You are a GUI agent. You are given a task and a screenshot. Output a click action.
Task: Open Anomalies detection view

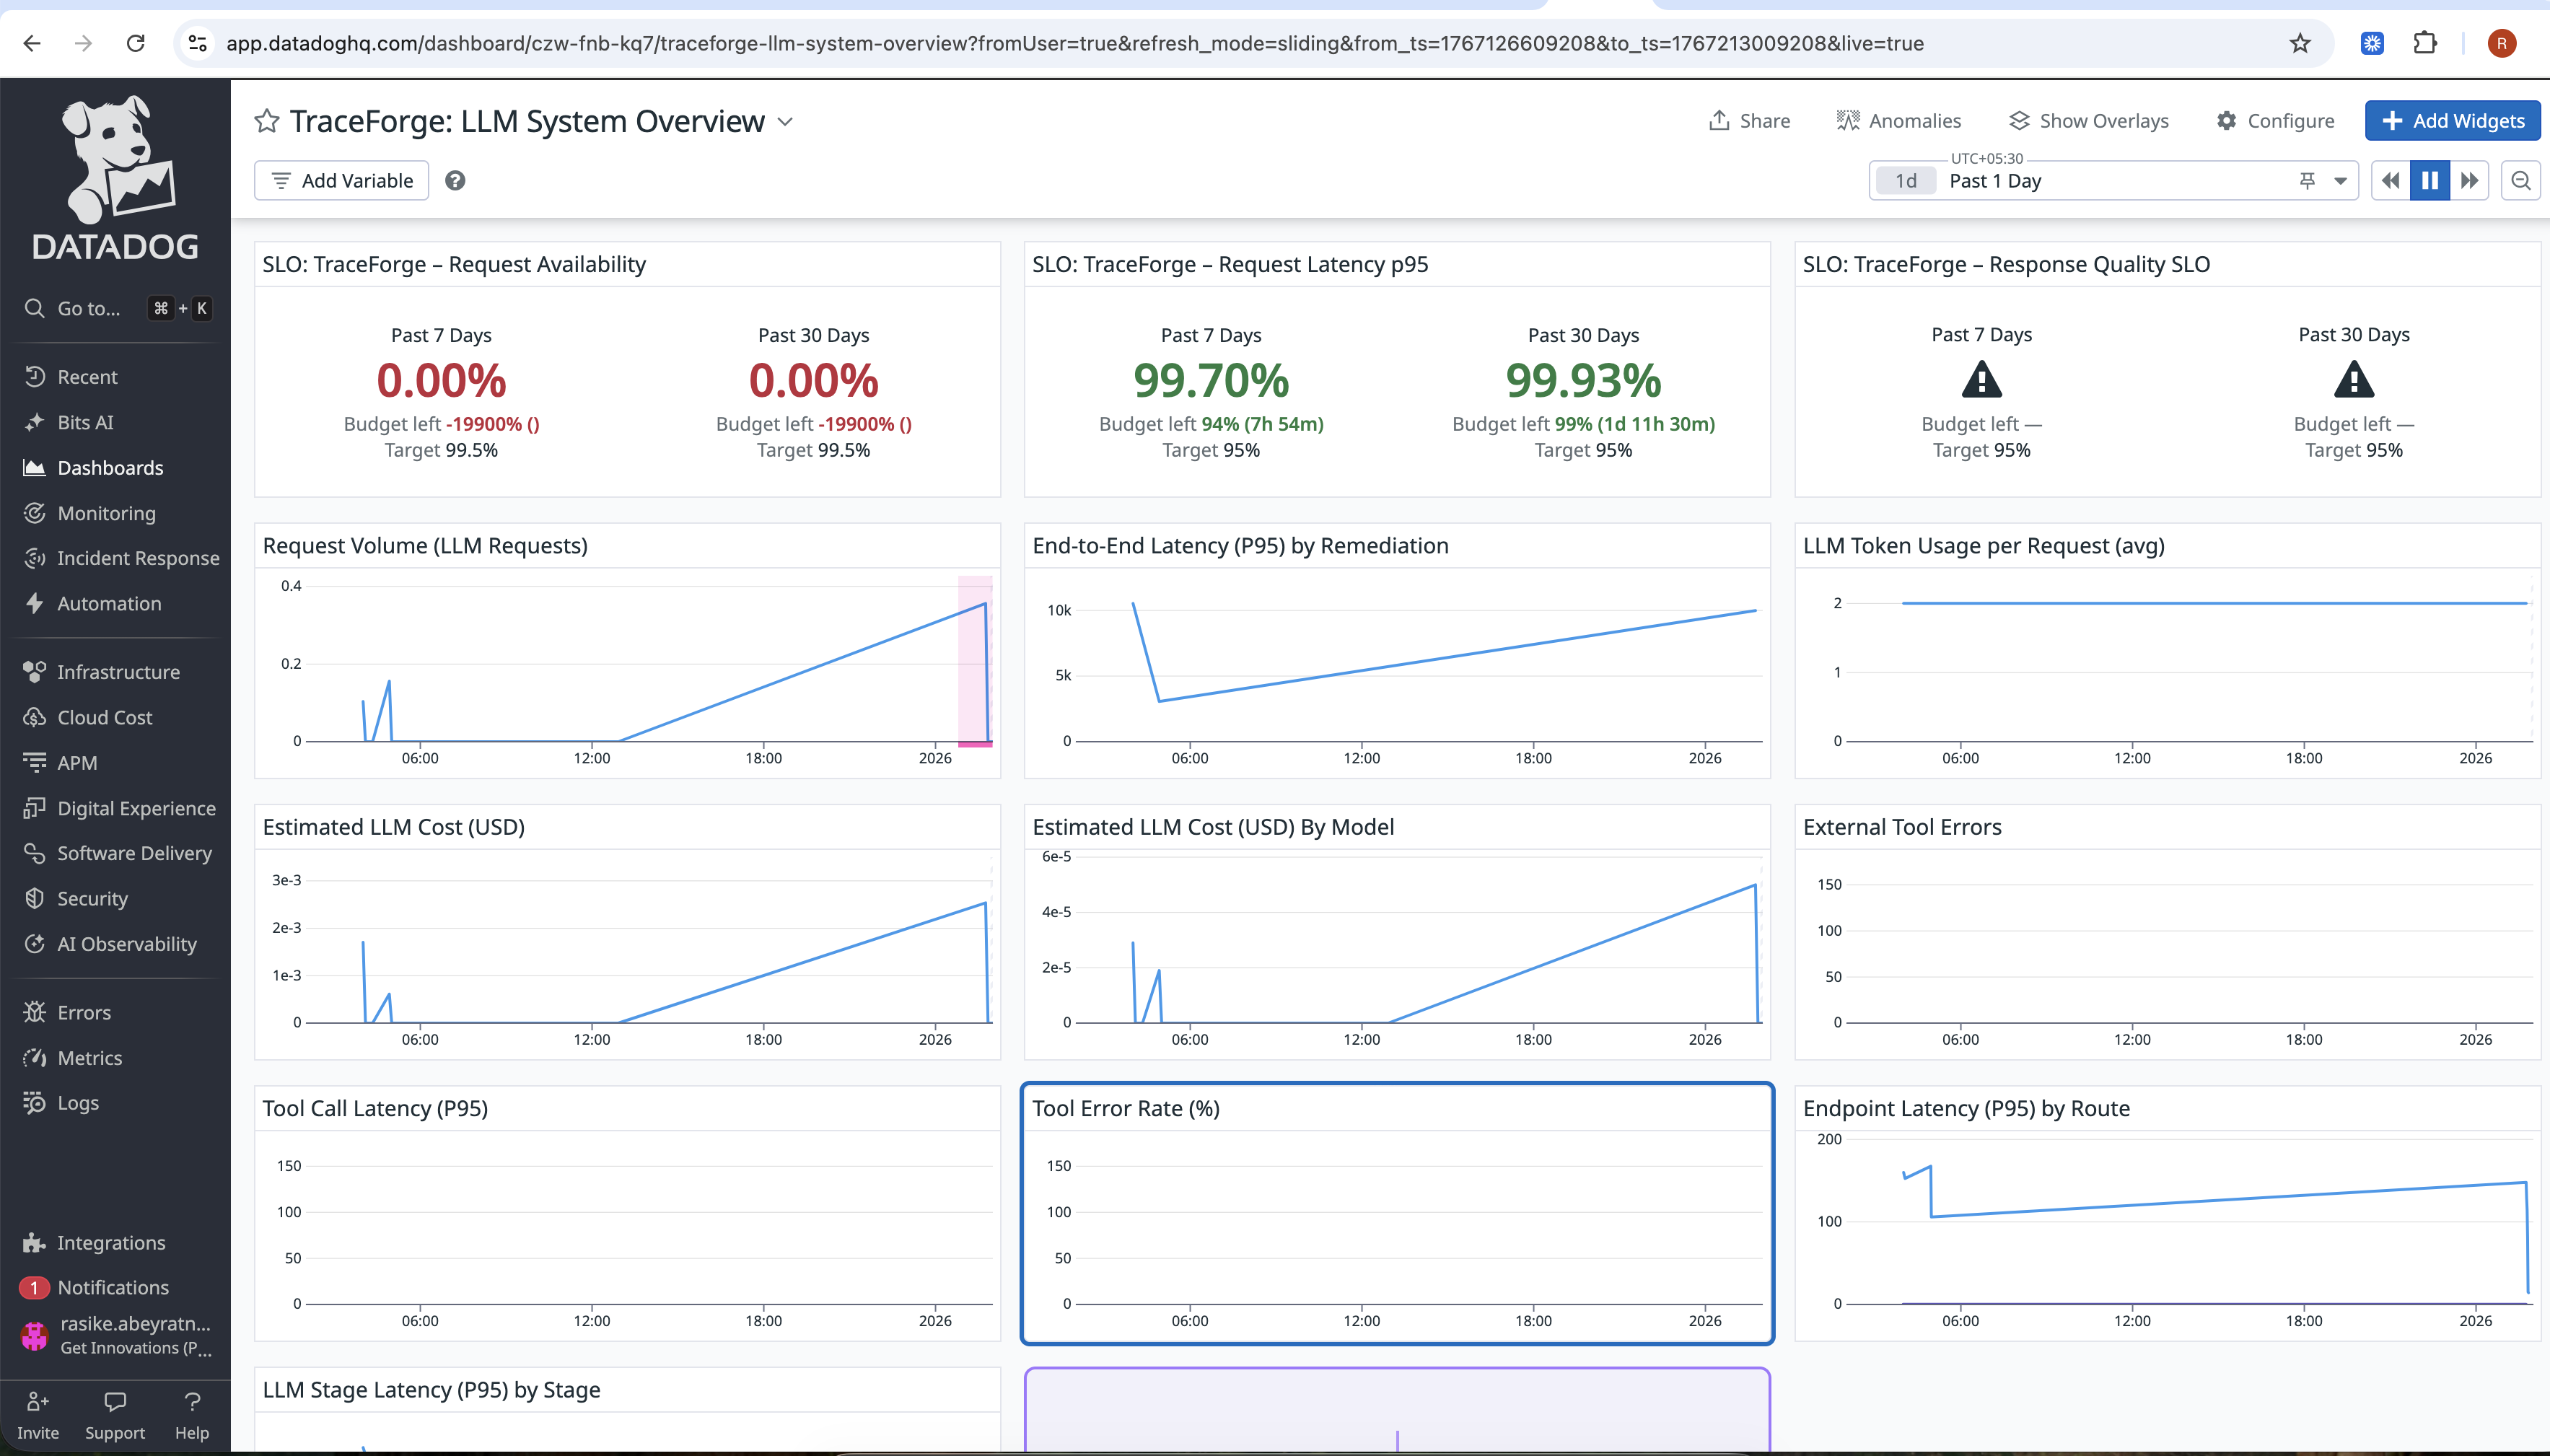click(x=1898, y=121)
